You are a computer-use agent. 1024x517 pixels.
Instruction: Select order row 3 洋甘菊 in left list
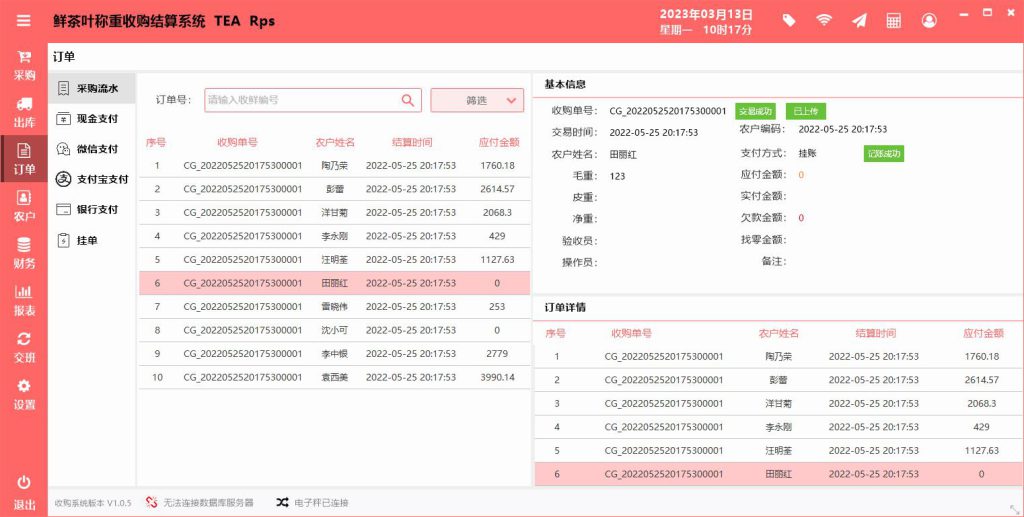[x=334, y=213]
